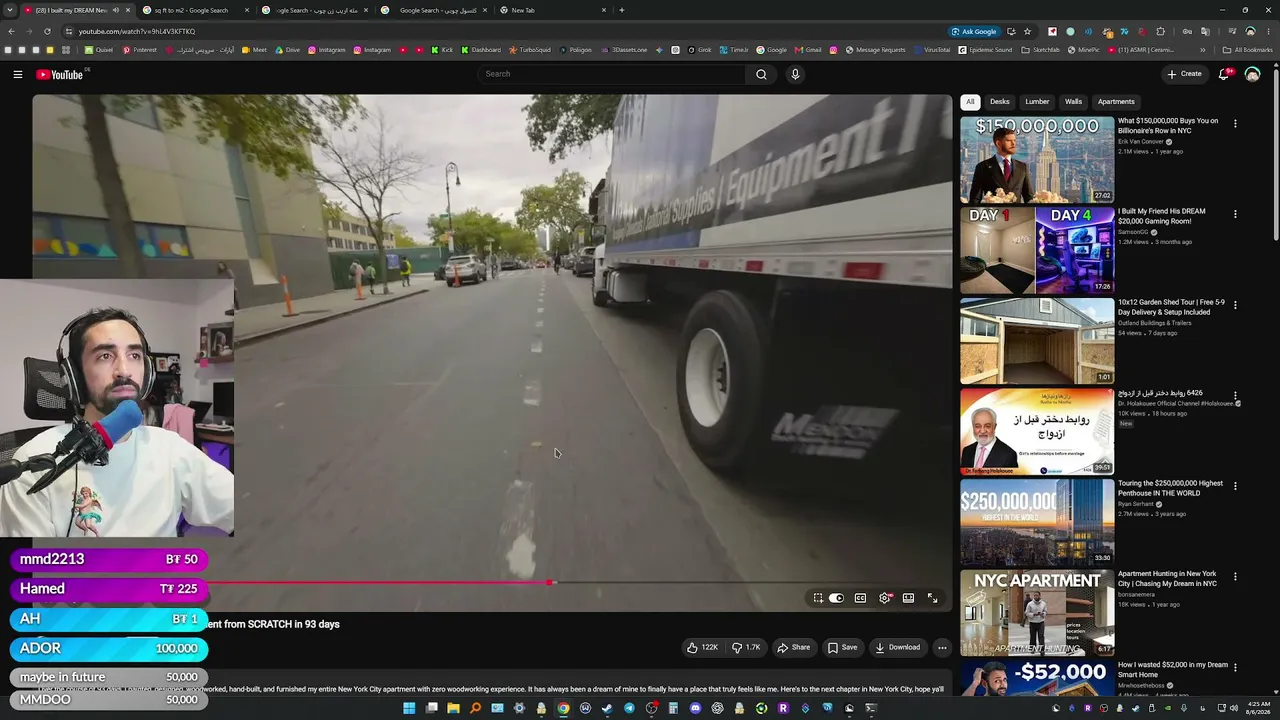Open options for the Garden Shed Tour video
Image resolution: width=1280 pixels, height=720 pixels.
[x=1235, y=306]
